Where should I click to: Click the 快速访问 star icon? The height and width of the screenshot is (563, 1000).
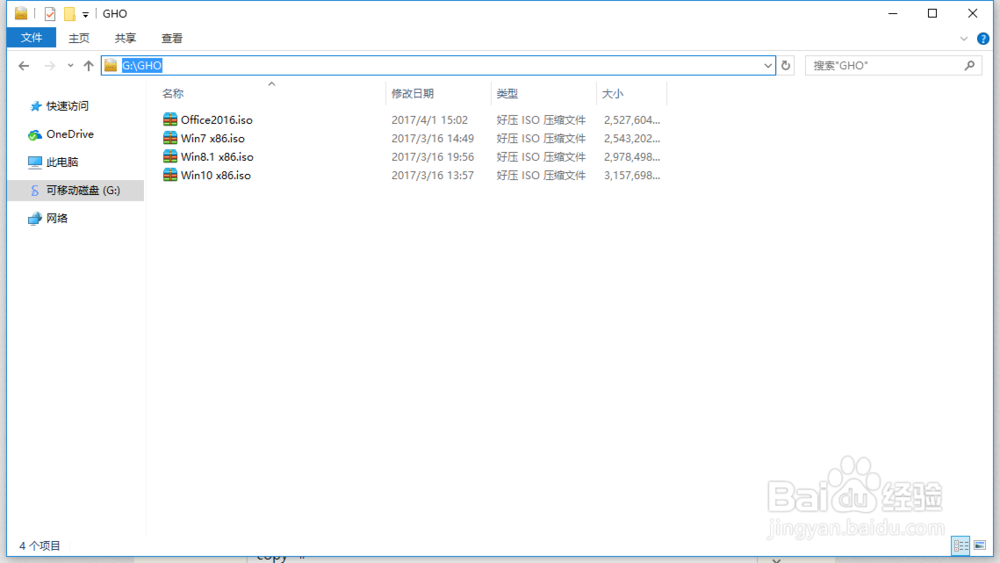click(x=35, y=106)
